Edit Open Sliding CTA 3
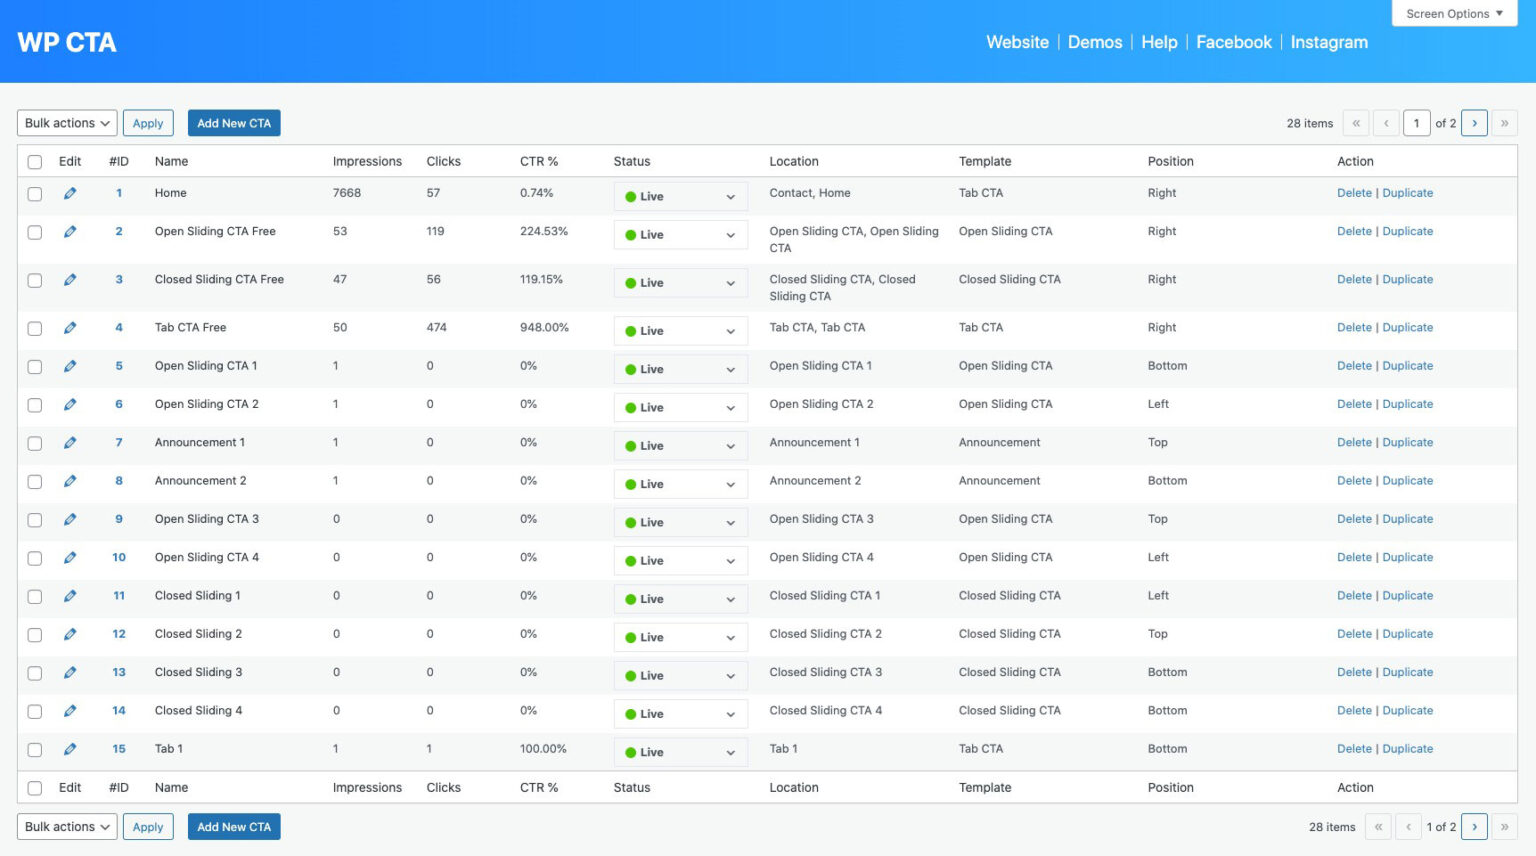The image size is (1536, 856). pos(70,519)
